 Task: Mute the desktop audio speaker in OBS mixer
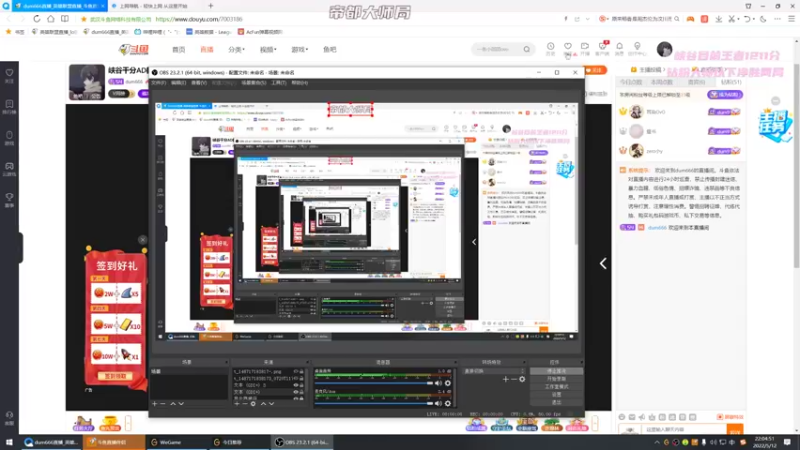click(438, 383)
